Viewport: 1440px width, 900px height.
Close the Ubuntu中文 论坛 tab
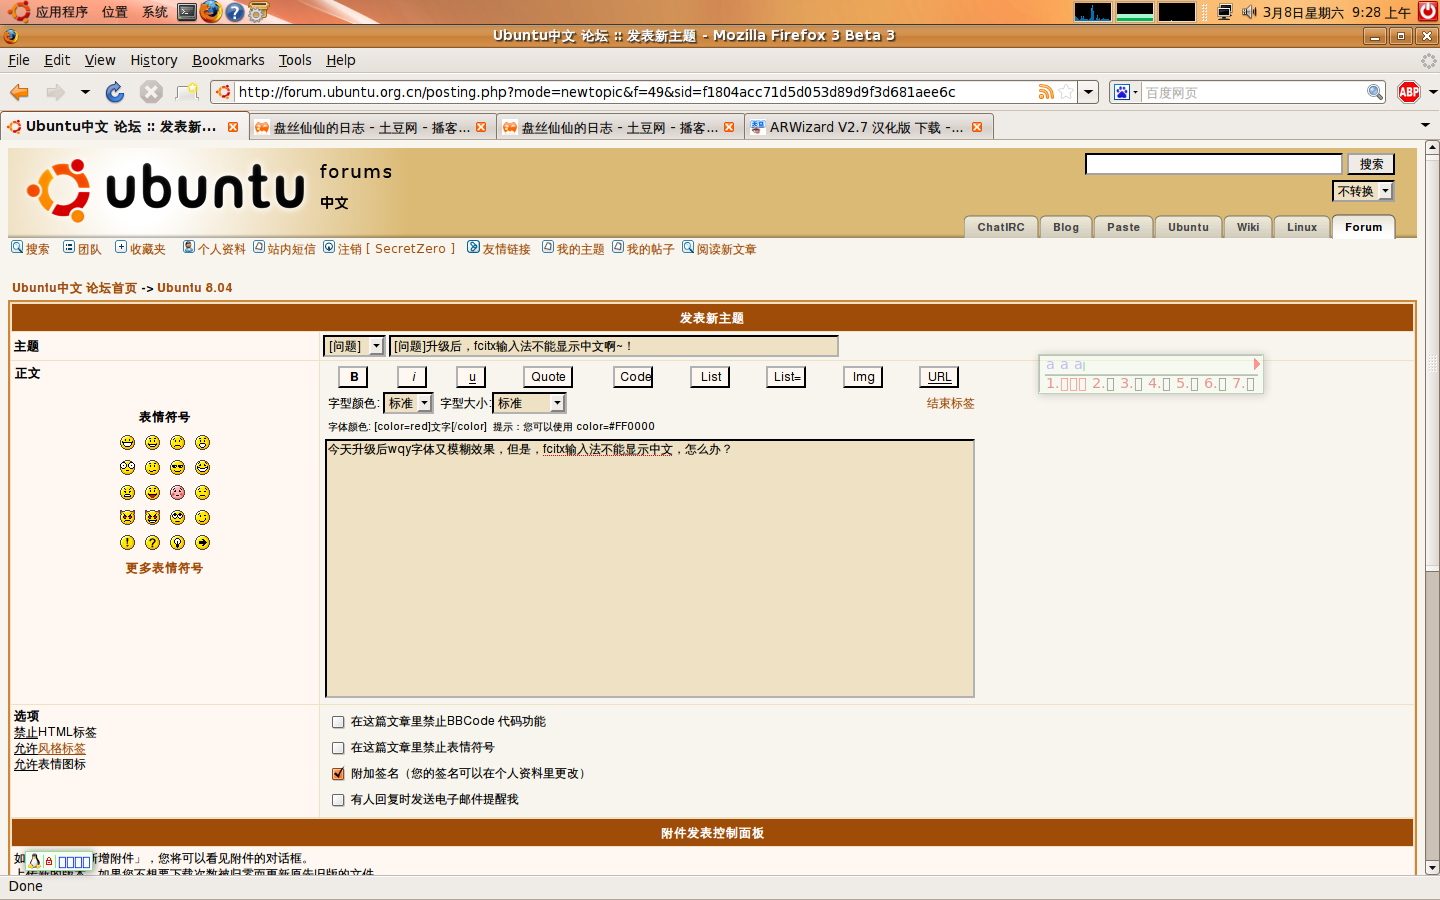(x=233, y=127)
